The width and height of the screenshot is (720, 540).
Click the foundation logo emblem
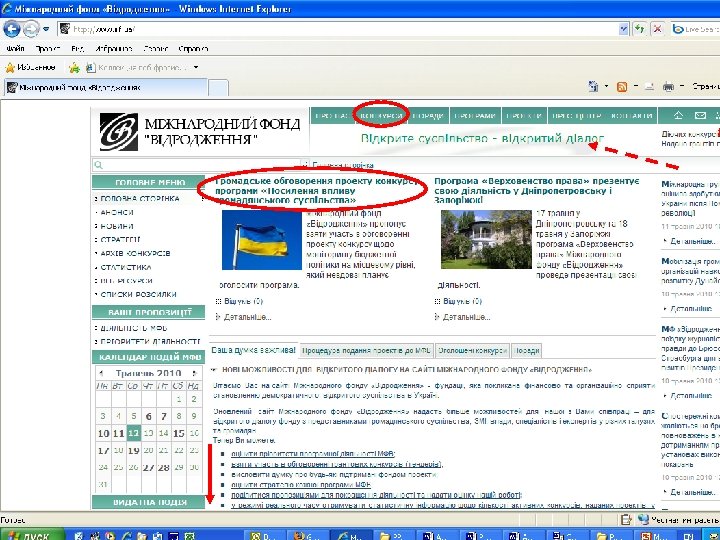[118, 132]
